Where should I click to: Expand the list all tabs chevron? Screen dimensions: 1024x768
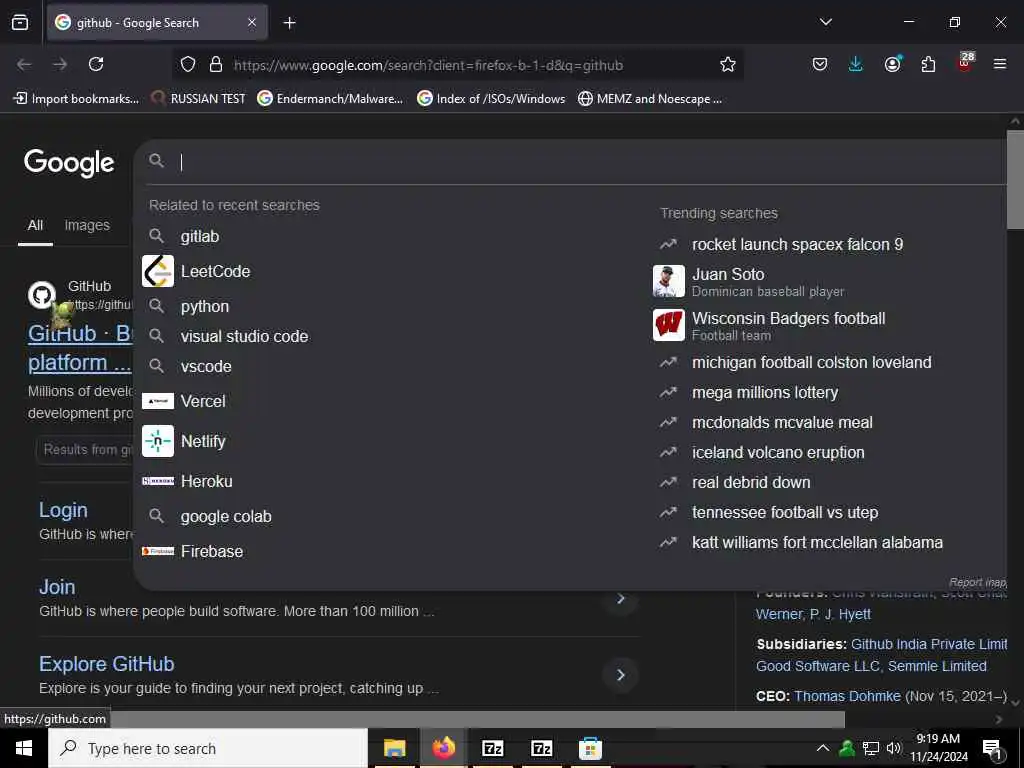825,22
